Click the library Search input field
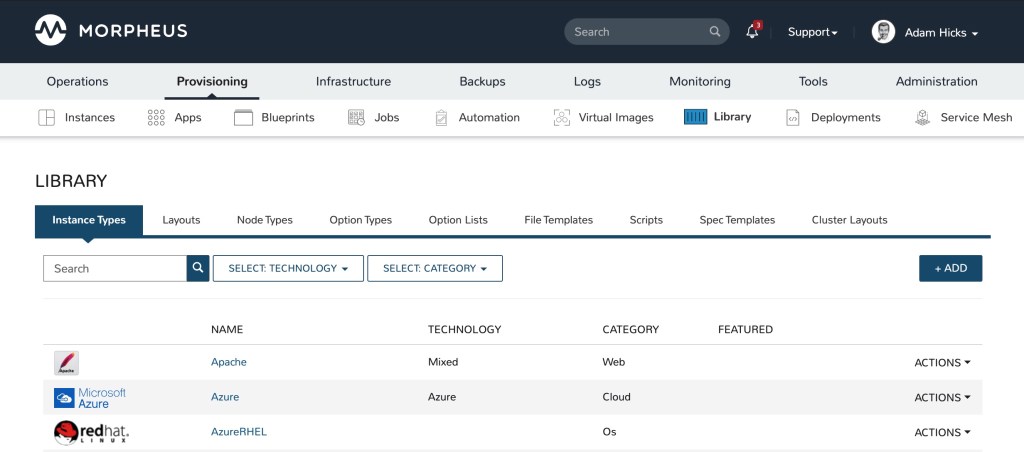Viewport: 1024px width, 452px height. (x=114, y=268)
